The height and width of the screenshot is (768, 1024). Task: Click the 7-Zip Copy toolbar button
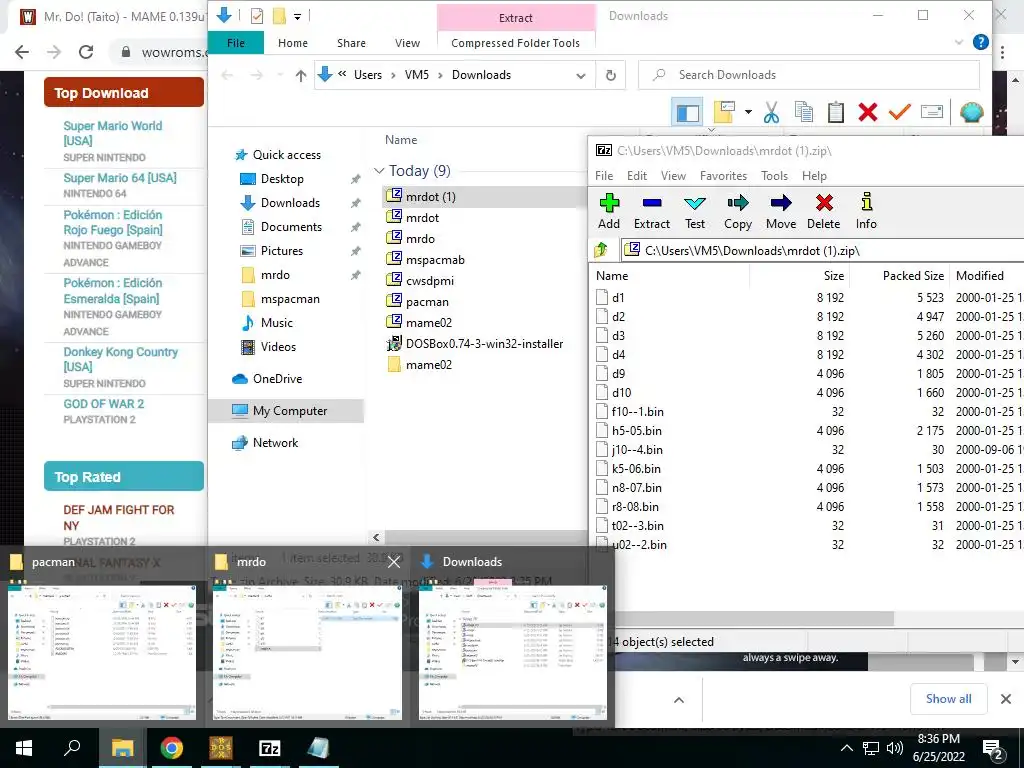(738, 211)
